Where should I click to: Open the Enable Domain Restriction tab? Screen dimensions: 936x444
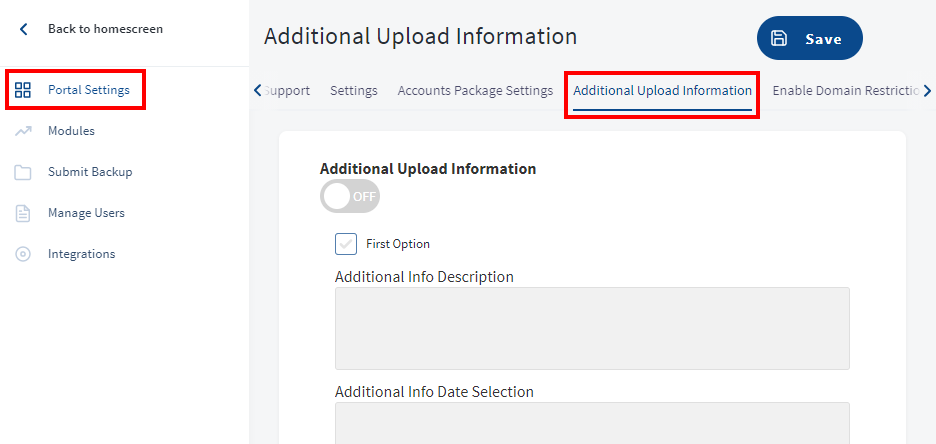(846, 91)
